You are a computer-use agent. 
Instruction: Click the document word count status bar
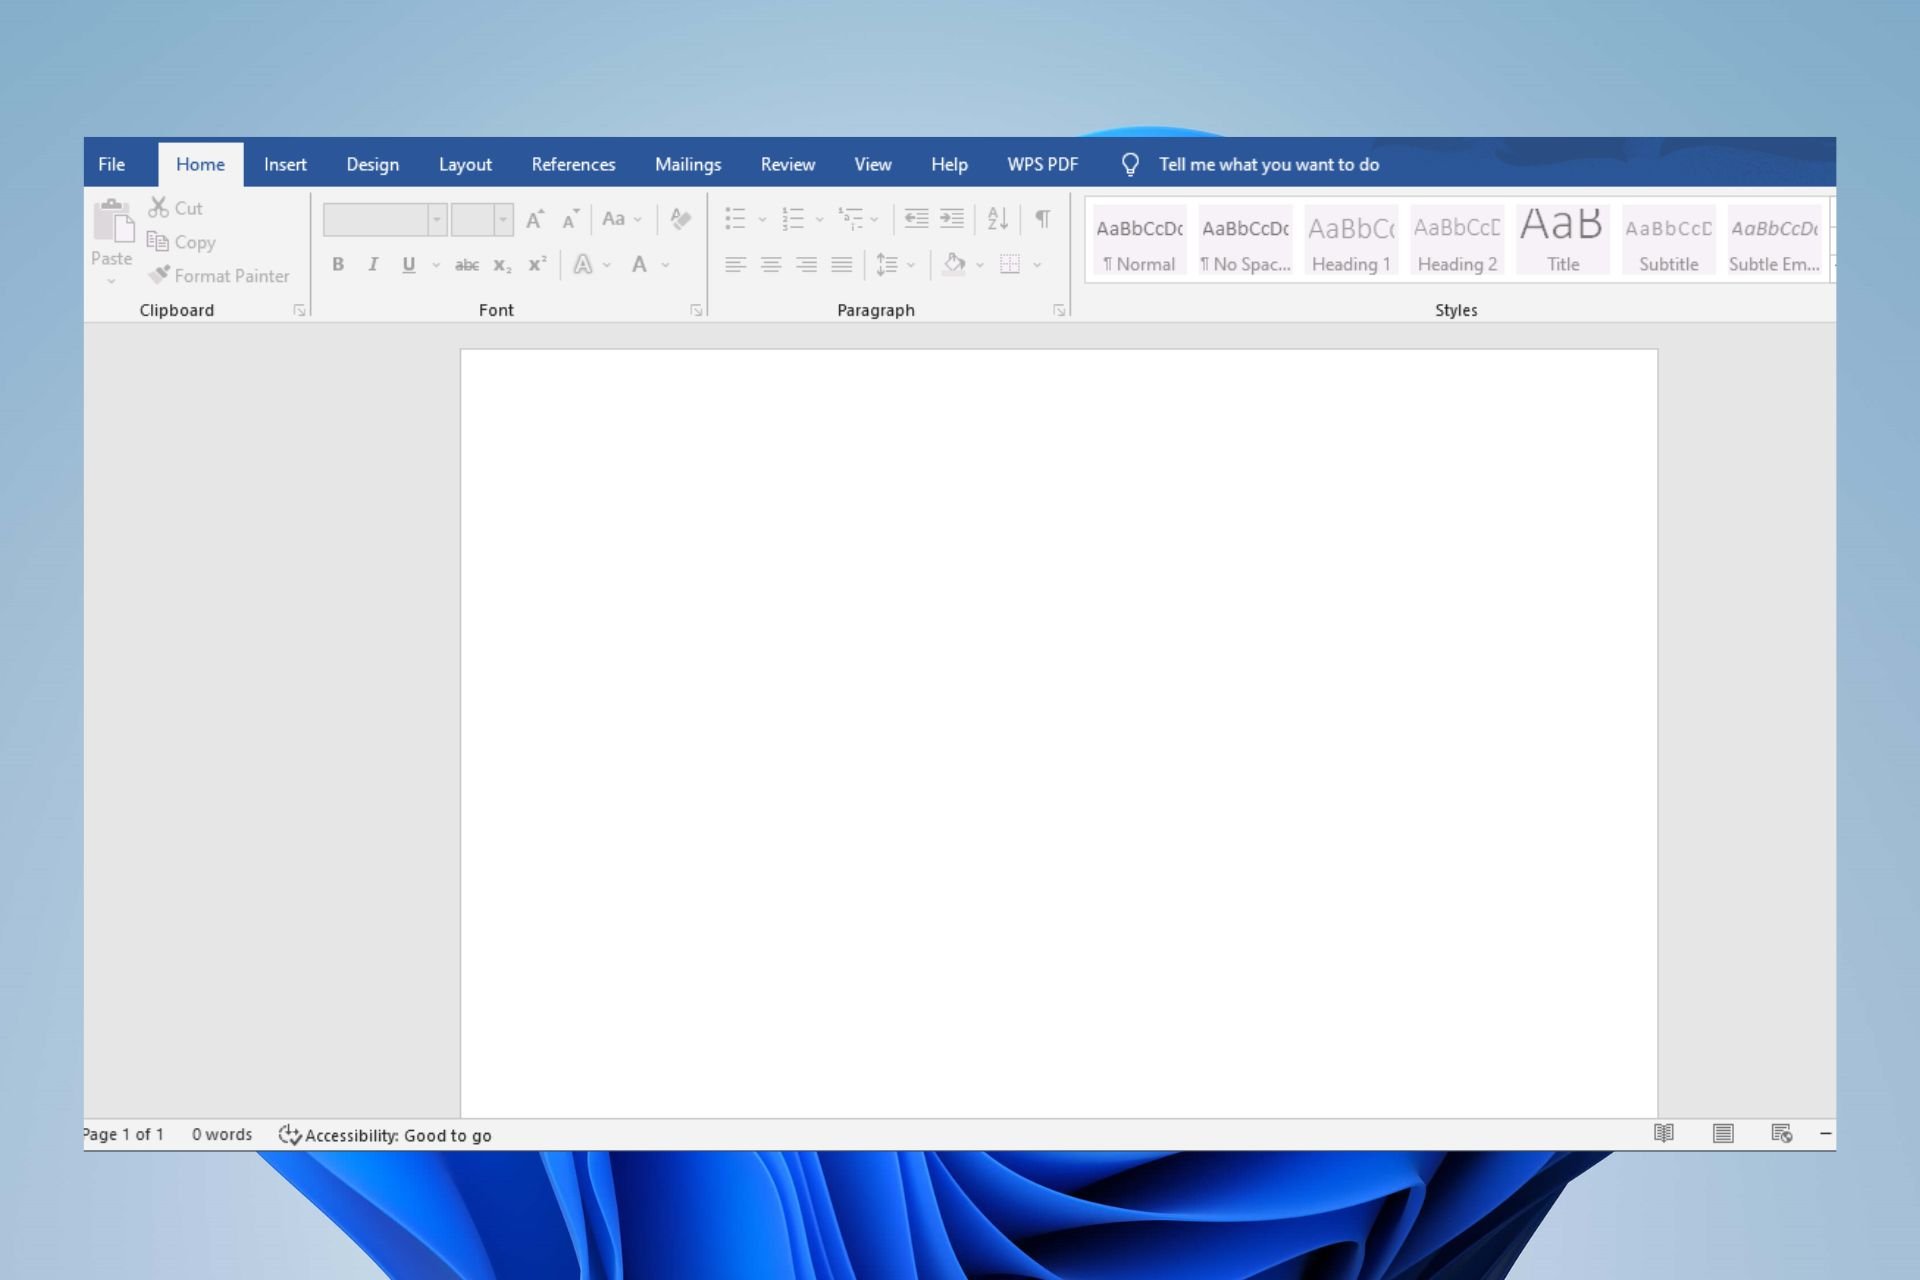[221, 1133]
